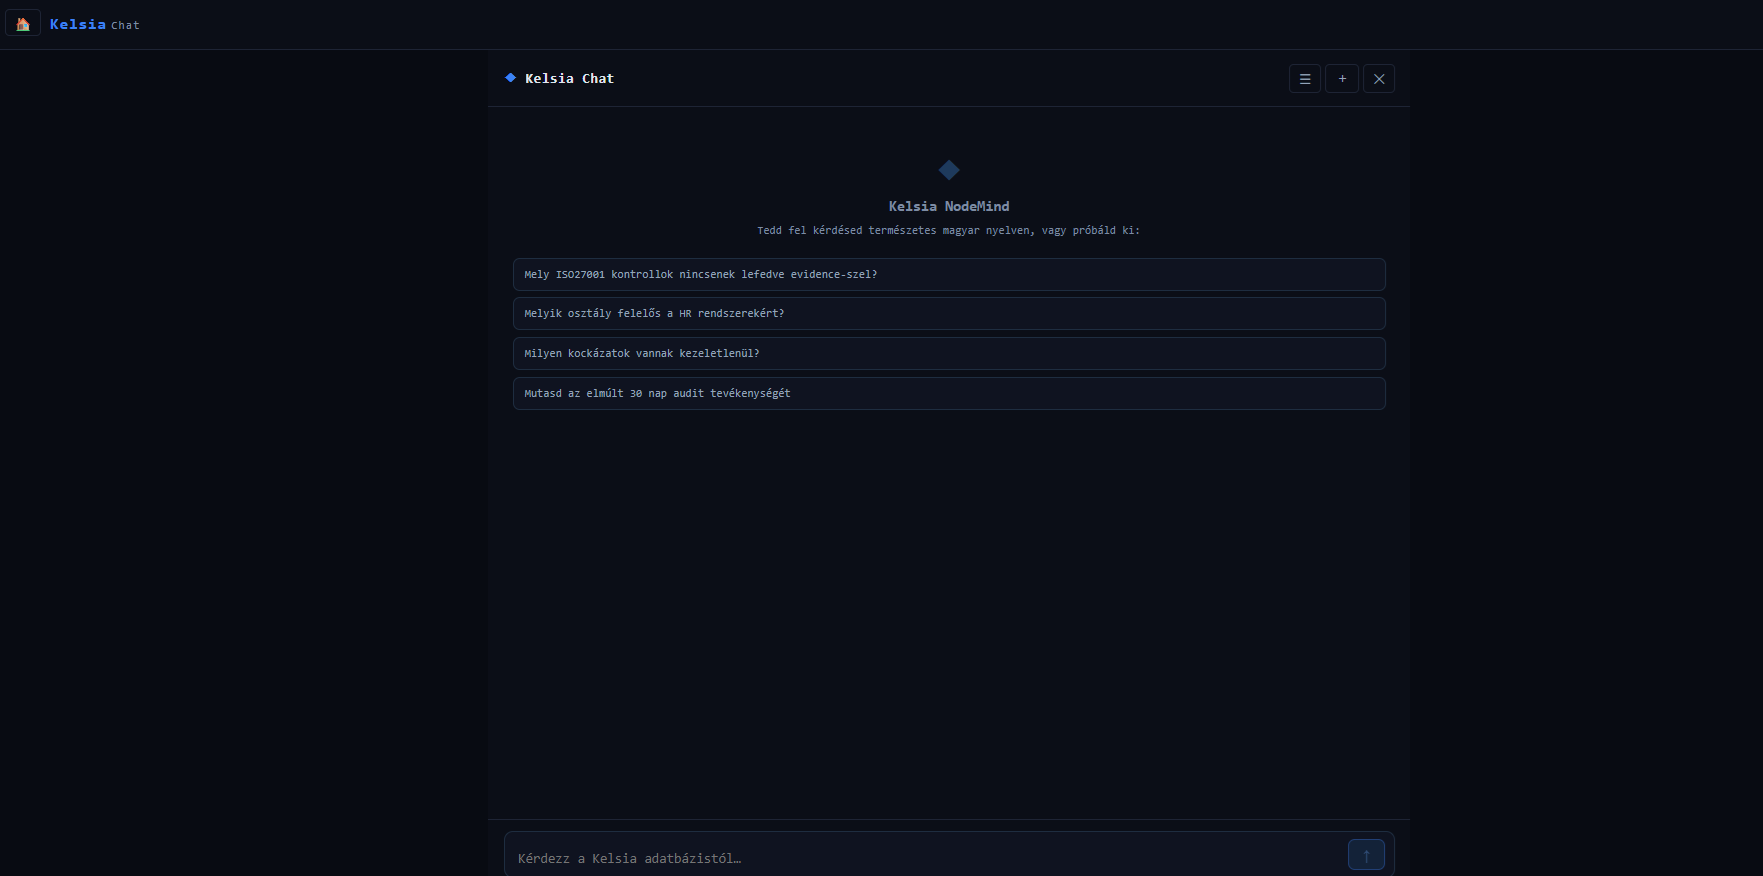The width and height of the screenshot is (1763, 876).
Task: Close the Kelsia Chat panel
Action: coord(1379,79)
